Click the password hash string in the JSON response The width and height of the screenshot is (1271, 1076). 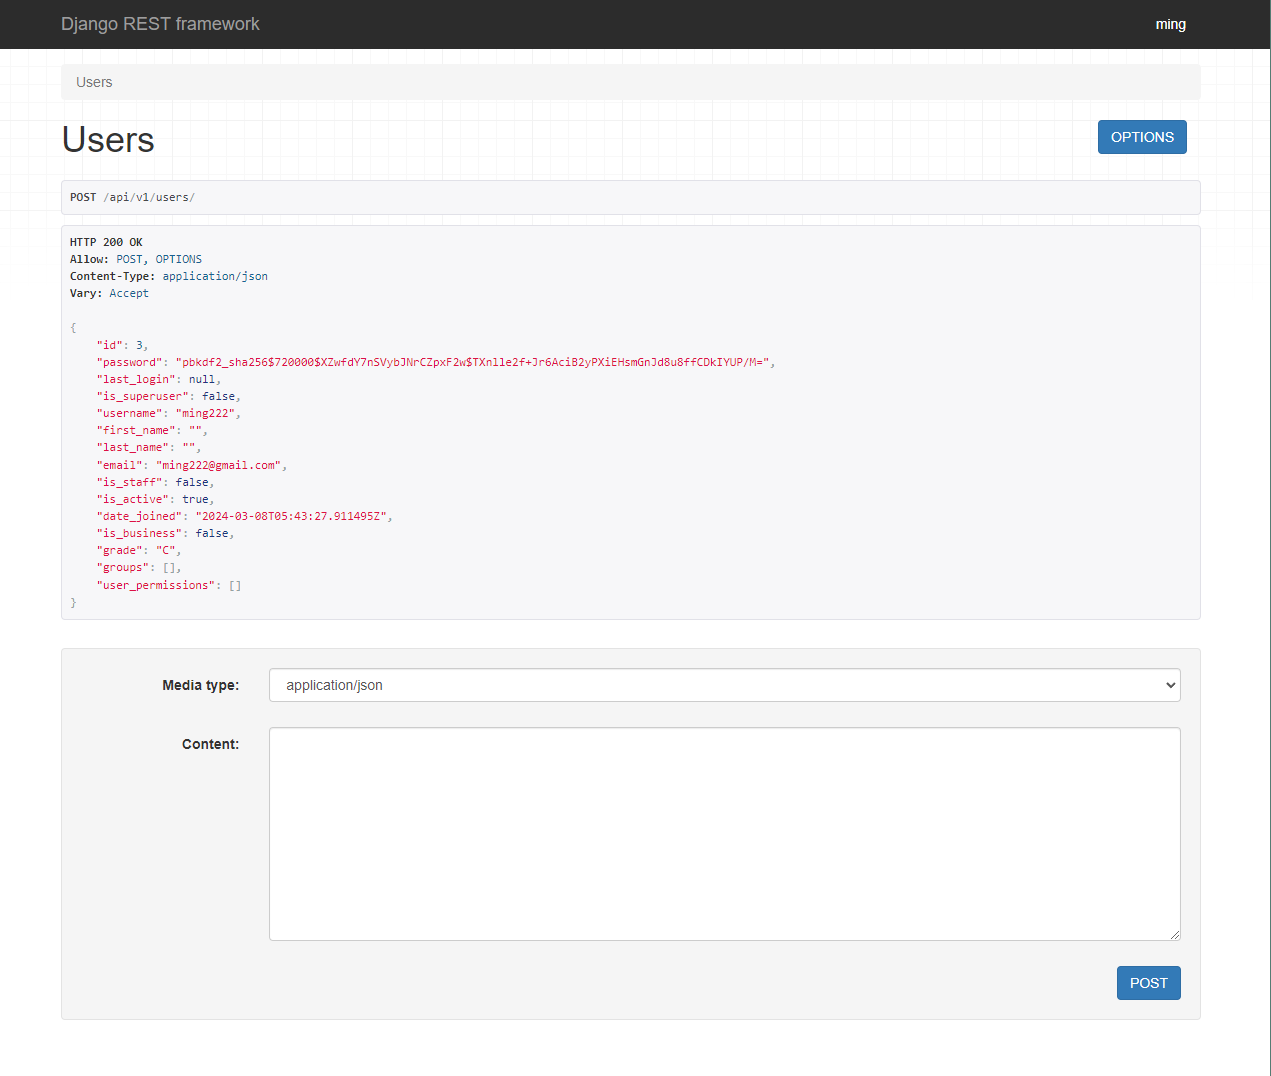470,361
